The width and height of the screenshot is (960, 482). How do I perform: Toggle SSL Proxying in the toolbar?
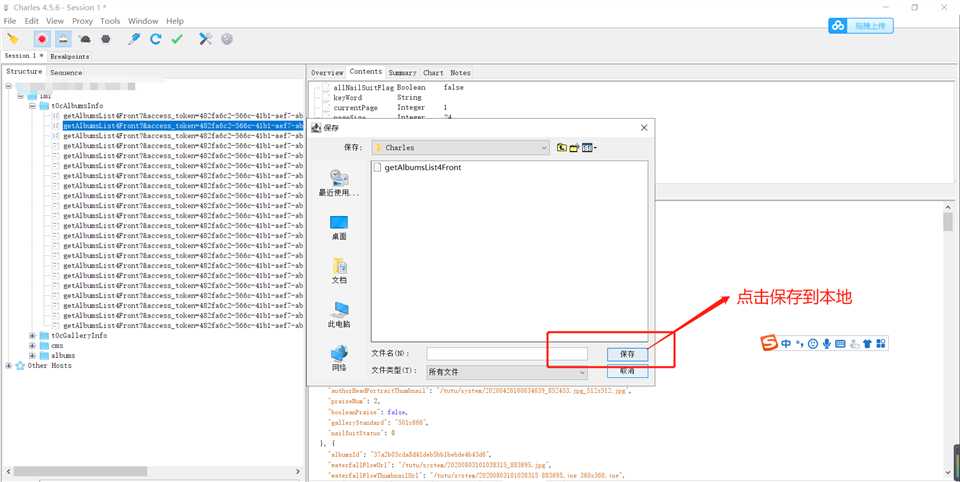point(63,39)
